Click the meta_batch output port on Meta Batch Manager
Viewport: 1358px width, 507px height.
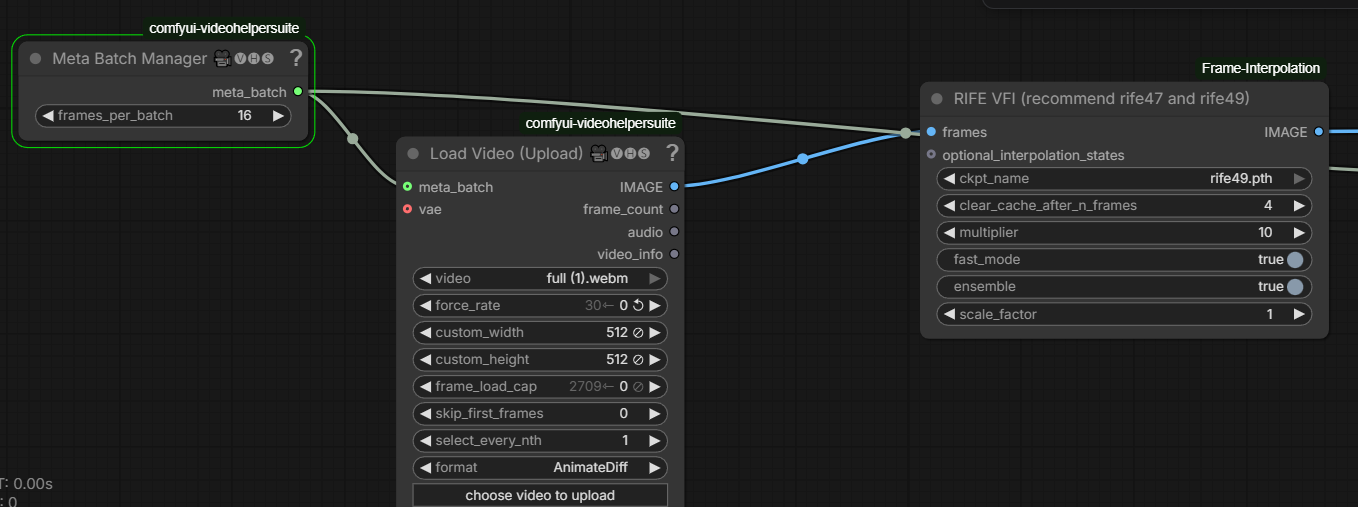point(298,92)
